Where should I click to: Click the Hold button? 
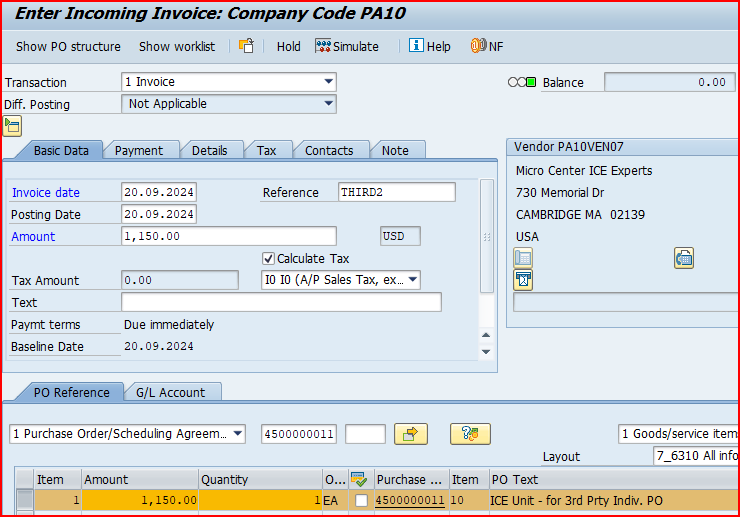[x=288, y=46]
